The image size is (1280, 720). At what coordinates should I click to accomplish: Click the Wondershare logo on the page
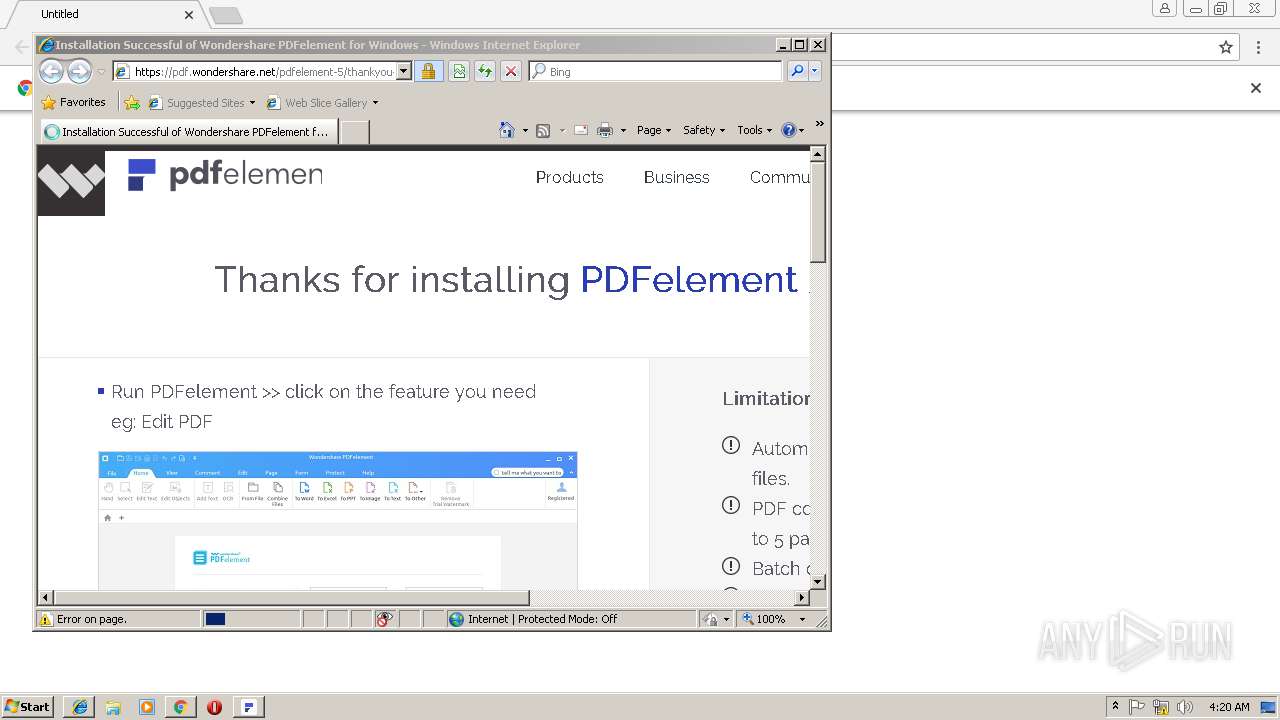pyautogui.click(x=71, y=182)
